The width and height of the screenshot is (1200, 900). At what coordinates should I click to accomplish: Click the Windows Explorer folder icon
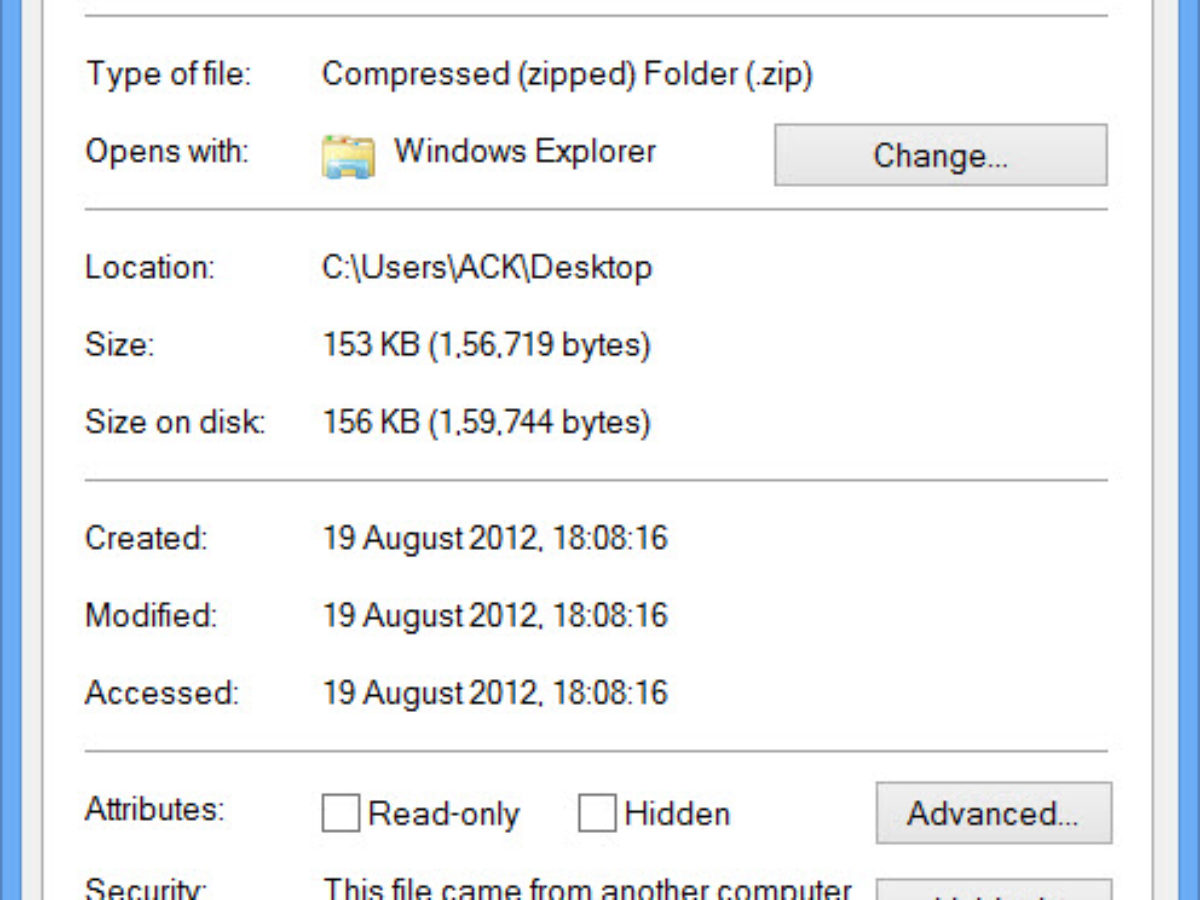(x=348, y=156)
